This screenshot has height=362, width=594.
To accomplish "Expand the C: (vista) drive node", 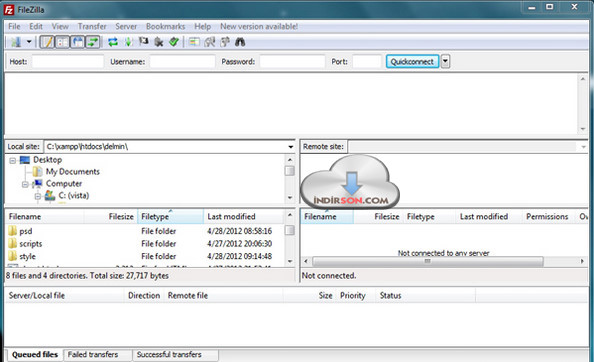I will coord(38,196).
